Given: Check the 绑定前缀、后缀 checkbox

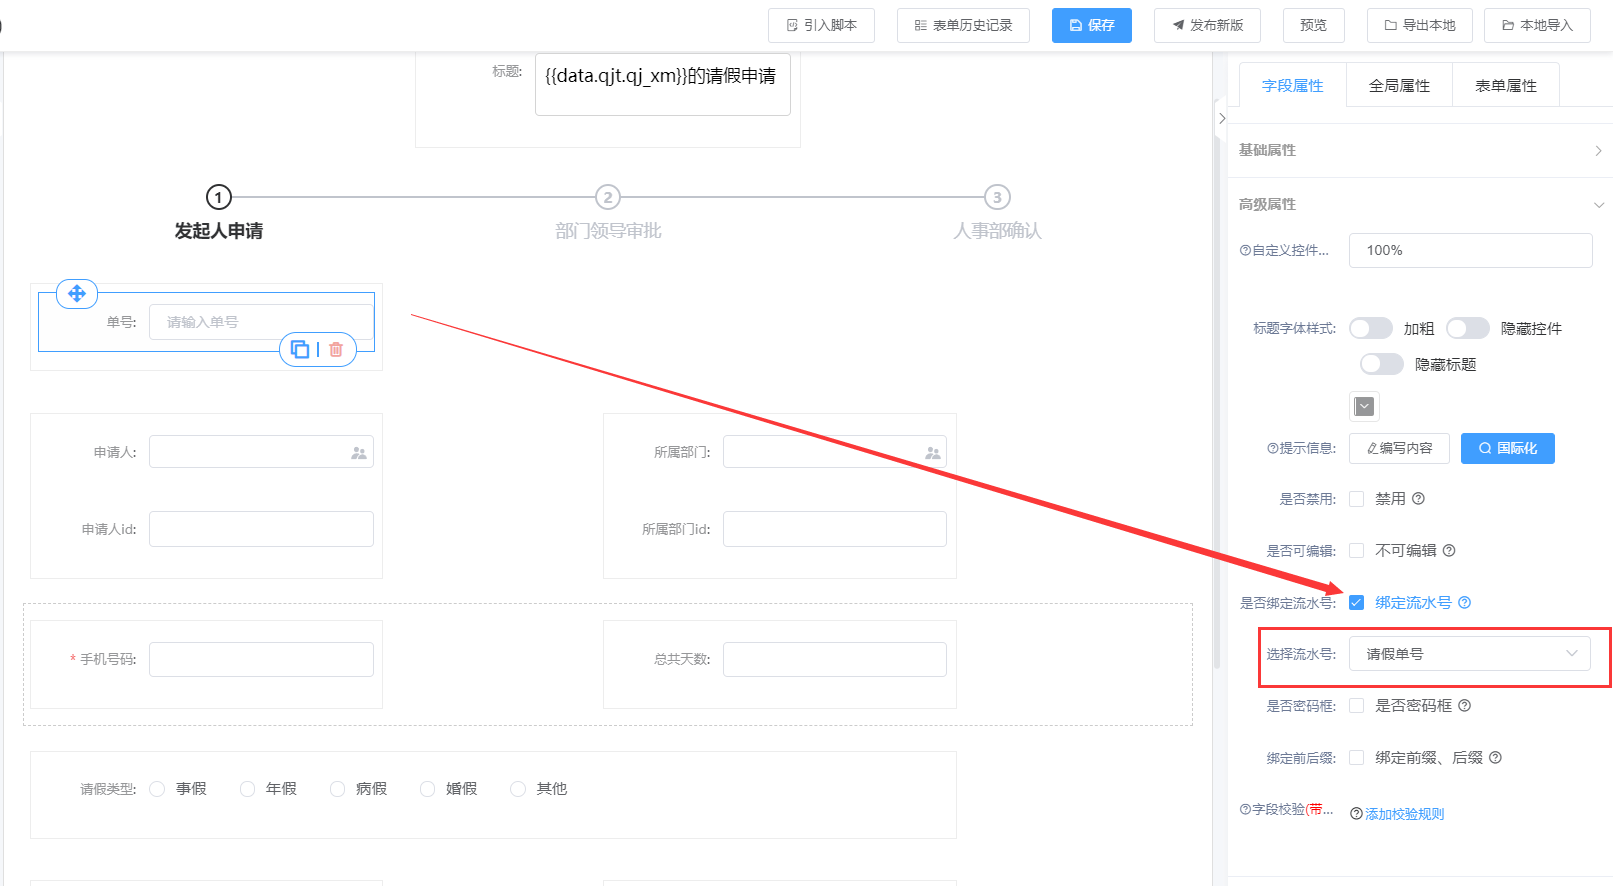Looking at the screenshot, I should click(x=1357, y=758).
